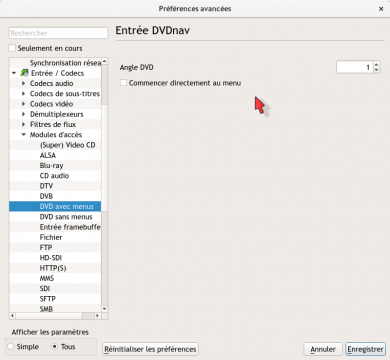Select the SFTP access module

coord(55,299)
